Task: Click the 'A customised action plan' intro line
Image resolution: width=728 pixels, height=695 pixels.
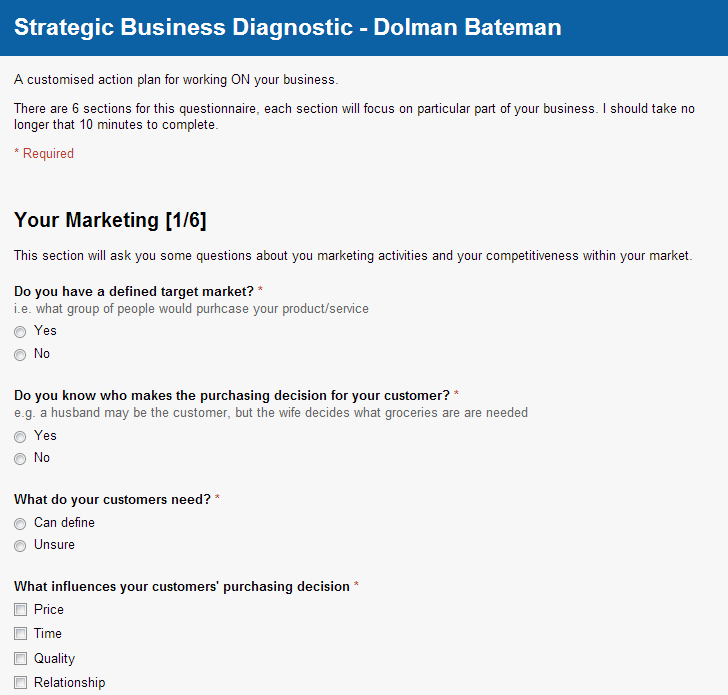Action: (x=176, y=80)
